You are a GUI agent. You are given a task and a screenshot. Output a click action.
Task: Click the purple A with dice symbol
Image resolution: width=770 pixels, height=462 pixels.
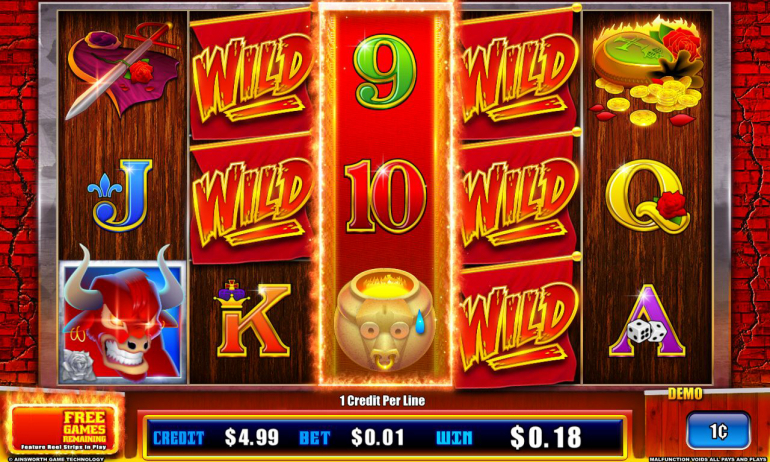tap(647, 321)
